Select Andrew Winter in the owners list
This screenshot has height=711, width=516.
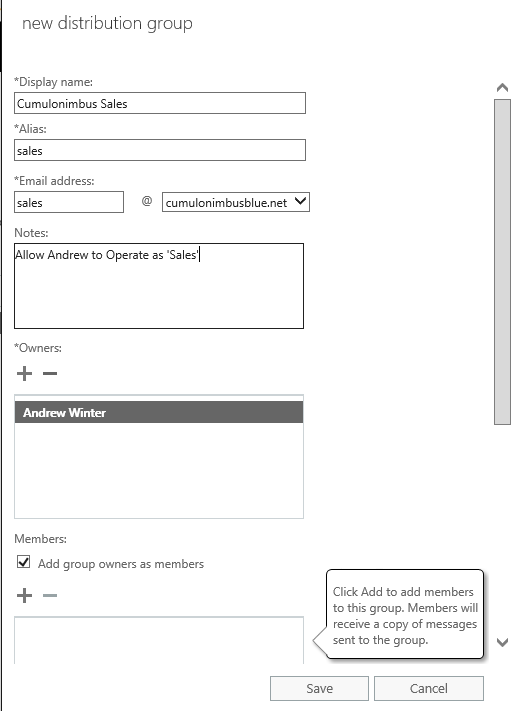coord(159,412)
